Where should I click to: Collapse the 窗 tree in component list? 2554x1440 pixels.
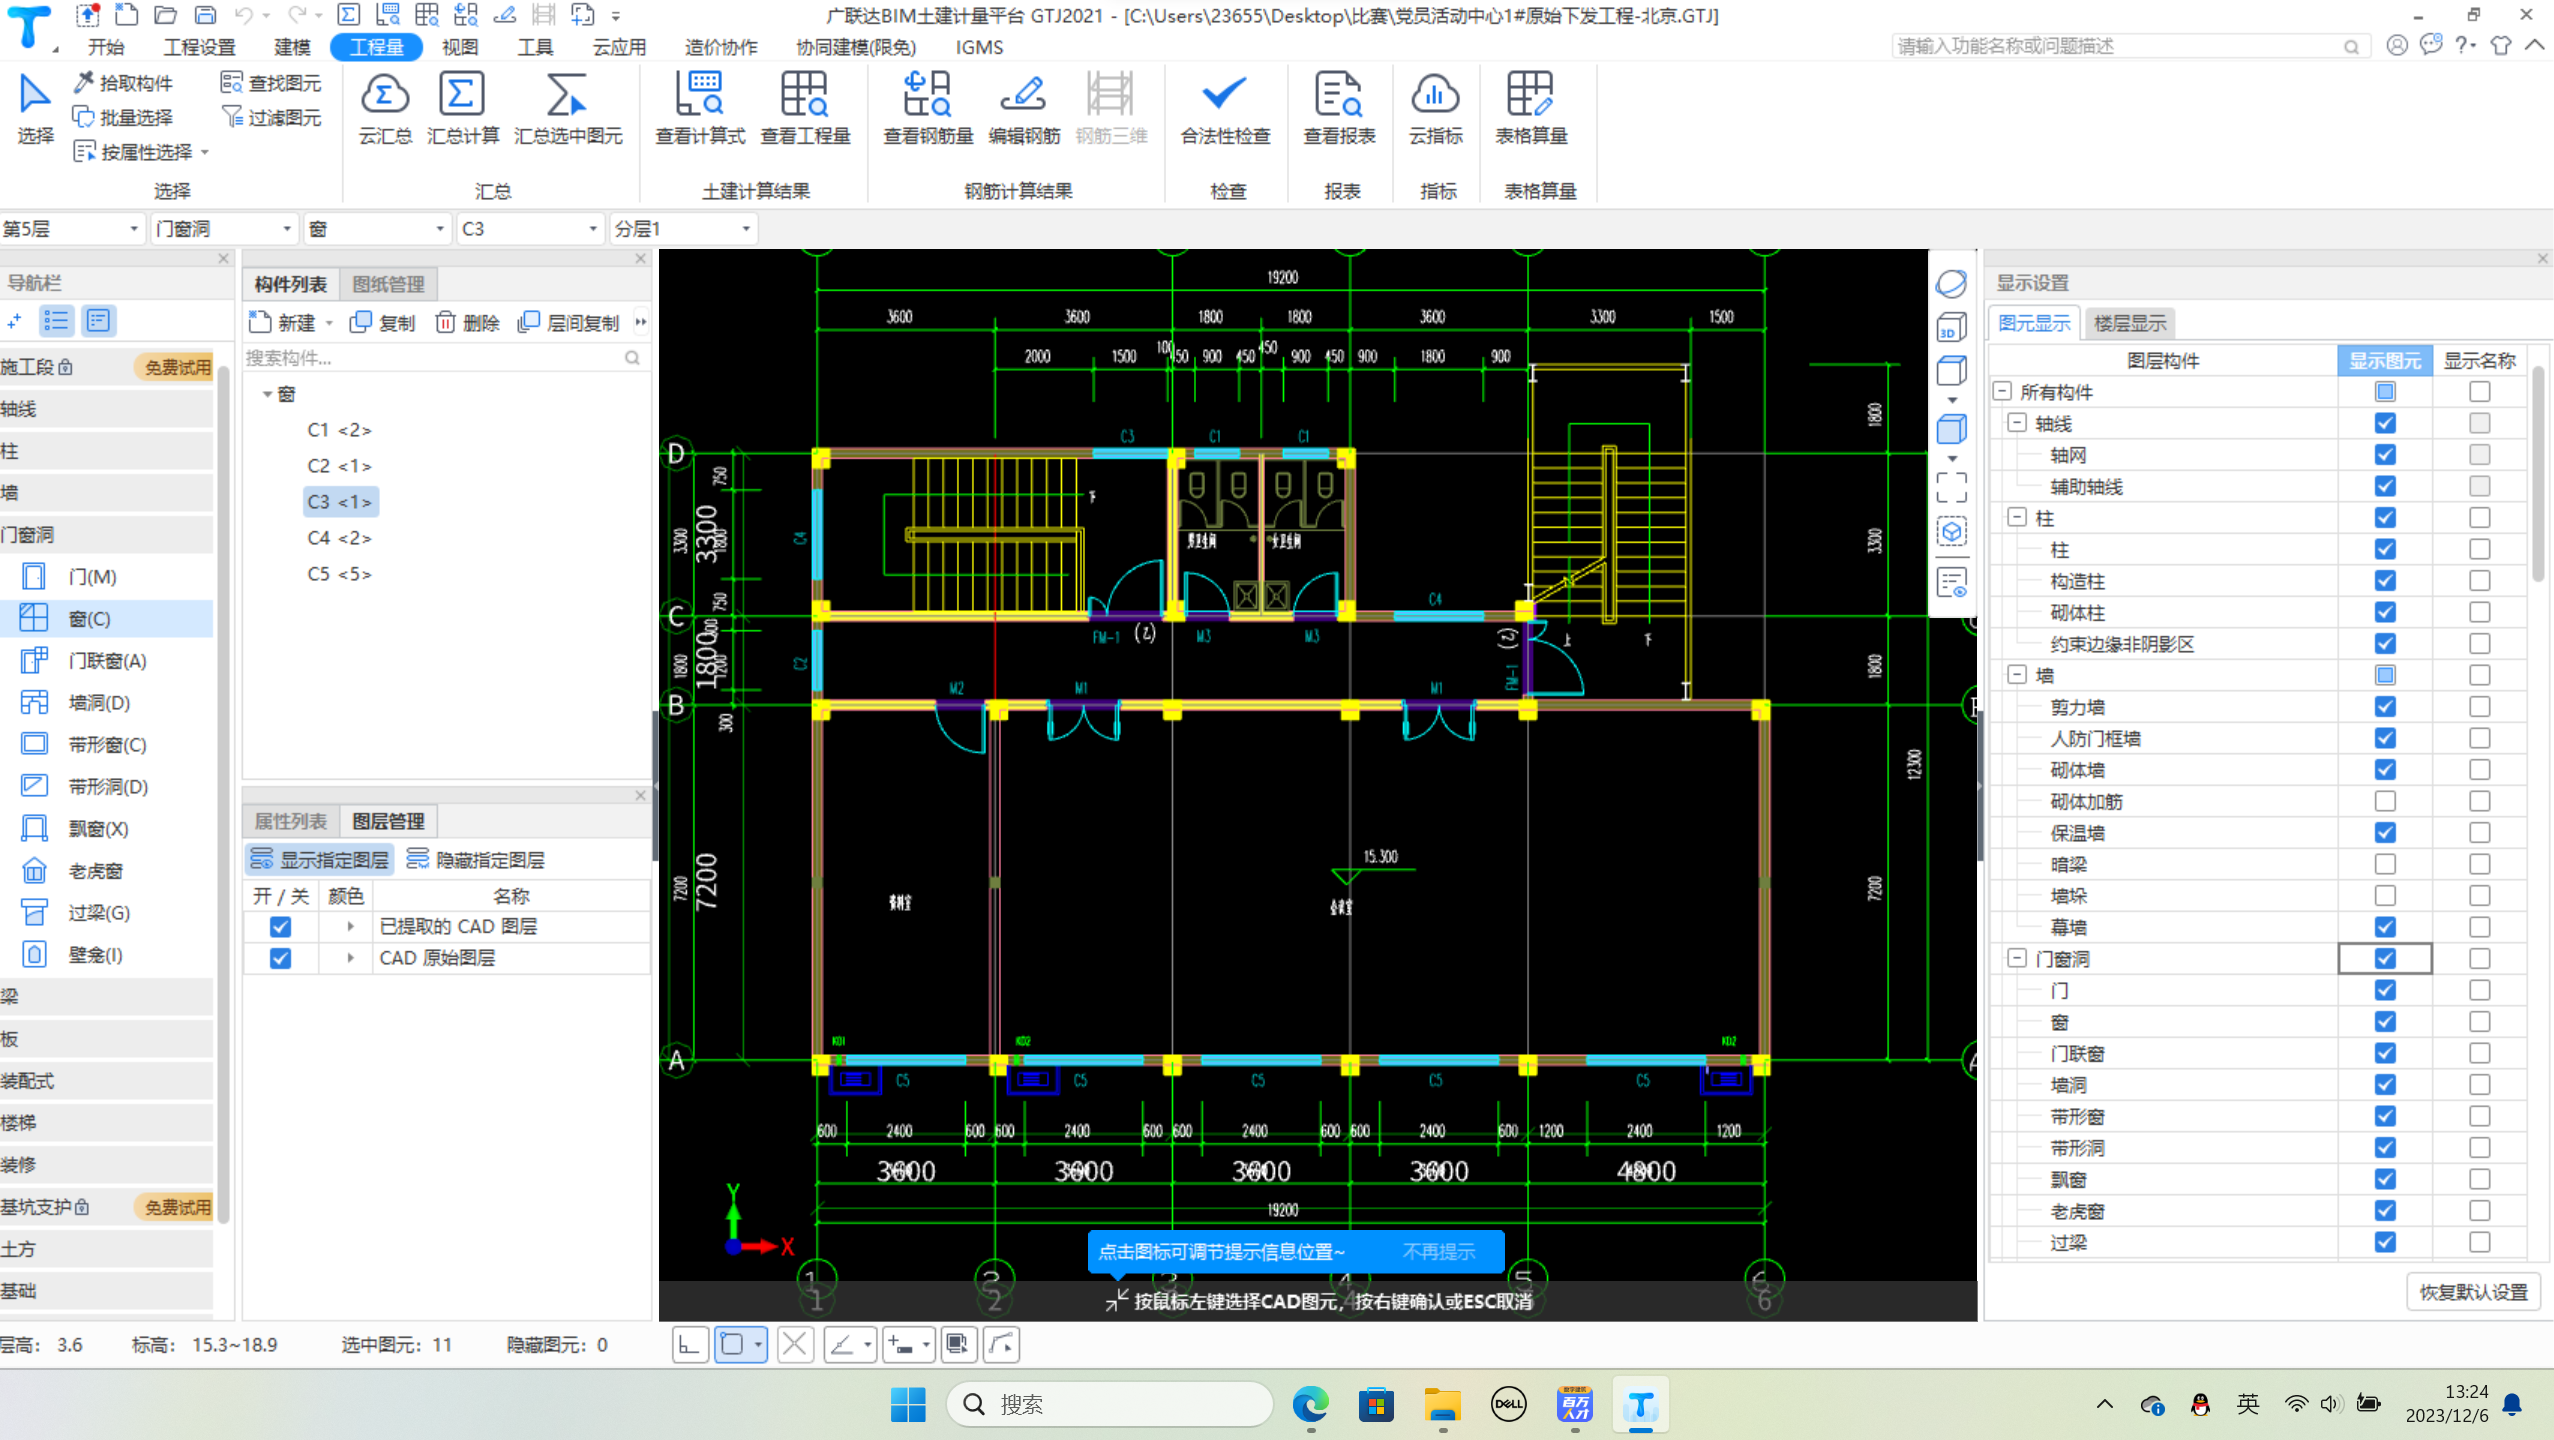[268, 394]
